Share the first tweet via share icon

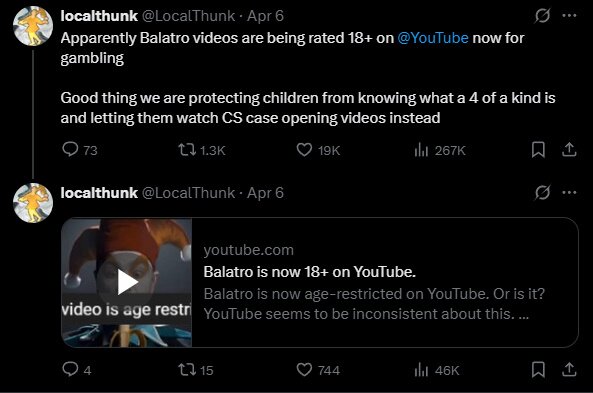coord(569,150)
